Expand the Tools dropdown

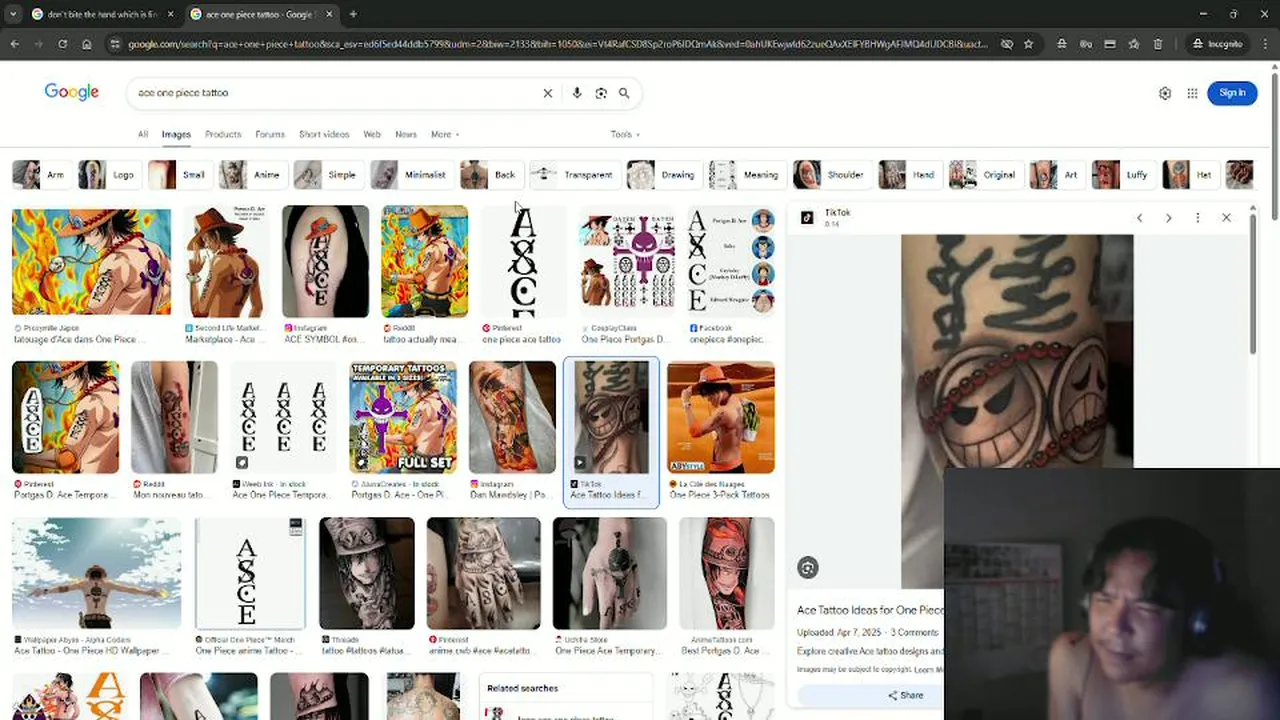coord(625,134)
